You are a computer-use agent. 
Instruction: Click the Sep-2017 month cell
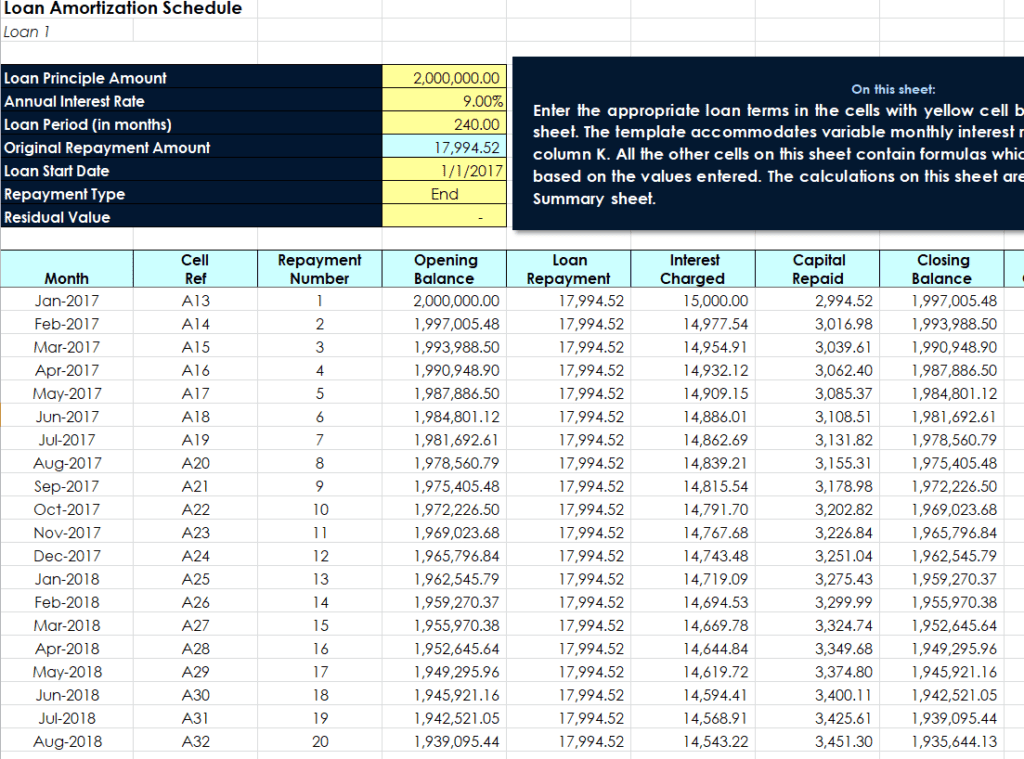67,486
